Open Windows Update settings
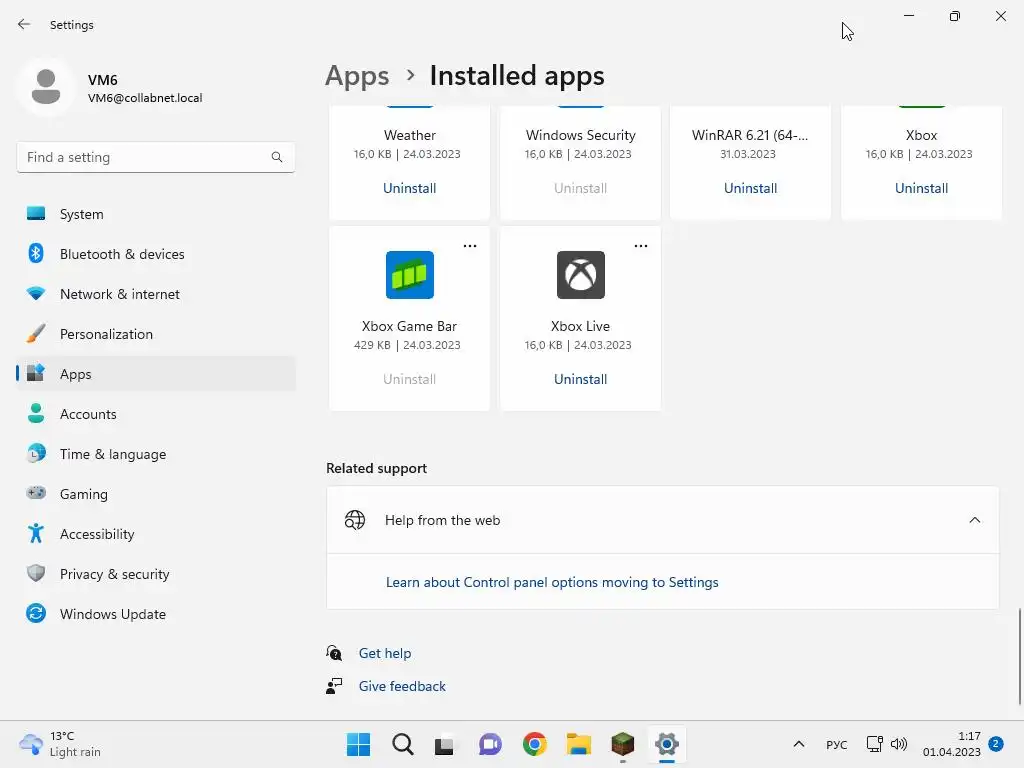The image size is (1024, 768). coord(156,615)
